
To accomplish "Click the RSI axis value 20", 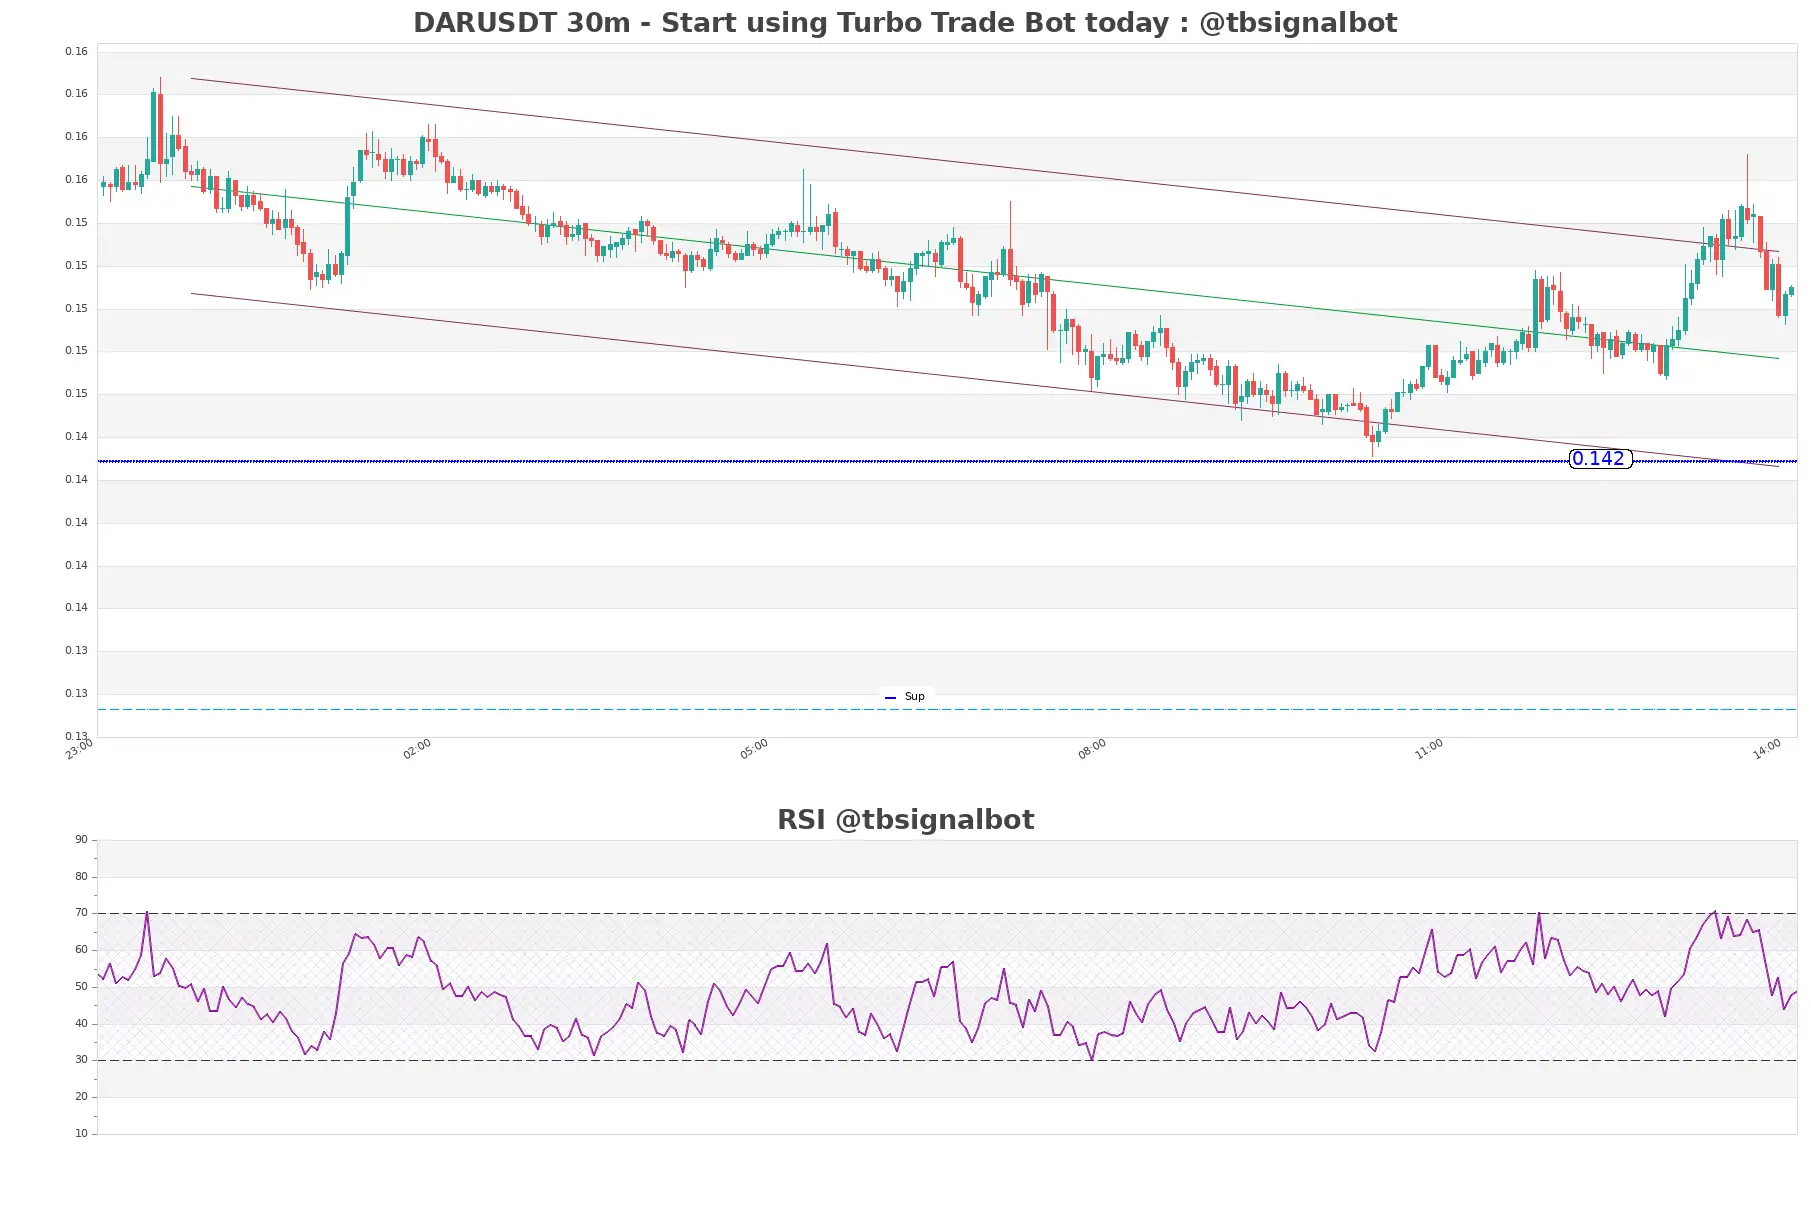I will [81, 1096].
